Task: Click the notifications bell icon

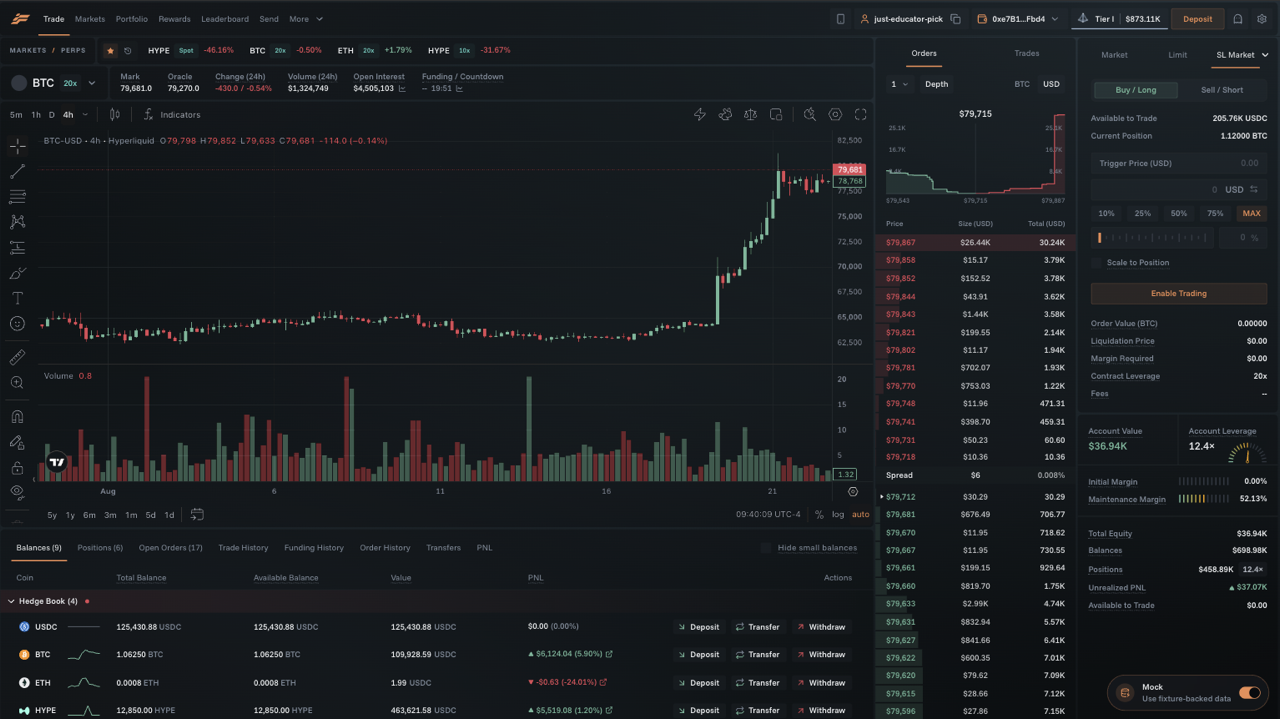Action: coord(1237,19)
